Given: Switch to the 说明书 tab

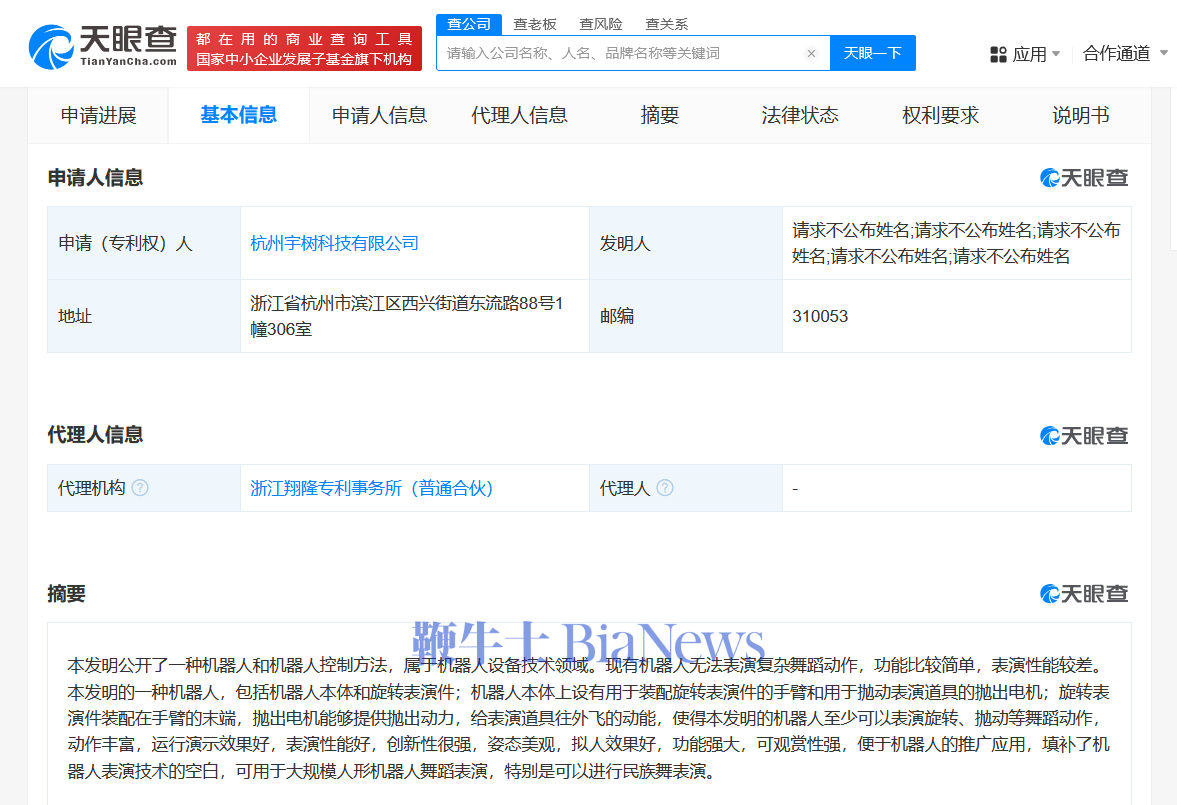Looking at the screenshot, I should point(1081,116).
